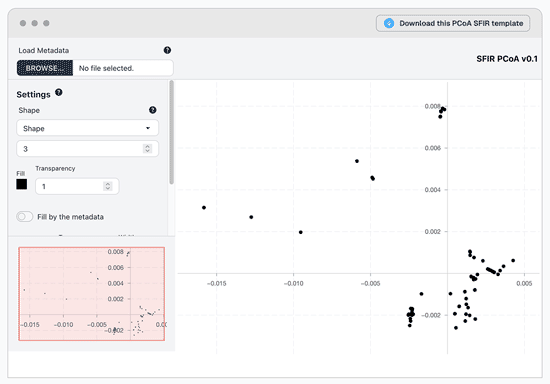The image size is (550, 384).
Task: Click the pink minimap overview thumbnail
Action: point(92,294)
